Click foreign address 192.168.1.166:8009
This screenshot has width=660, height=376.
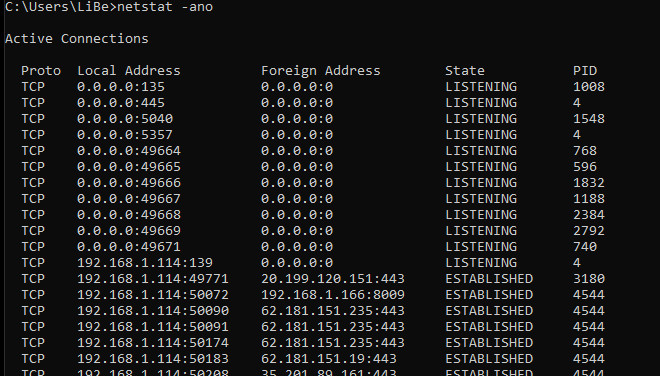point(333,295)
